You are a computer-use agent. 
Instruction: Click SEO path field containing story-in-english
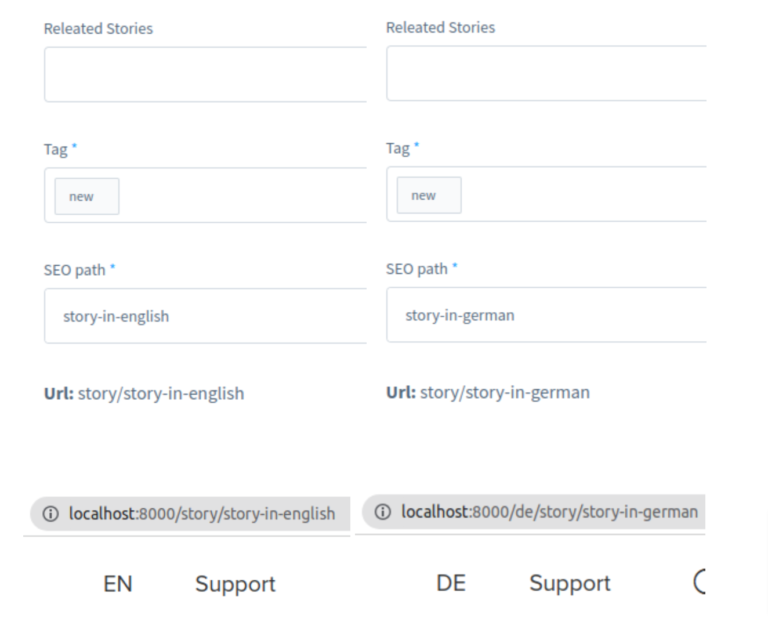[x=205, y=316]
